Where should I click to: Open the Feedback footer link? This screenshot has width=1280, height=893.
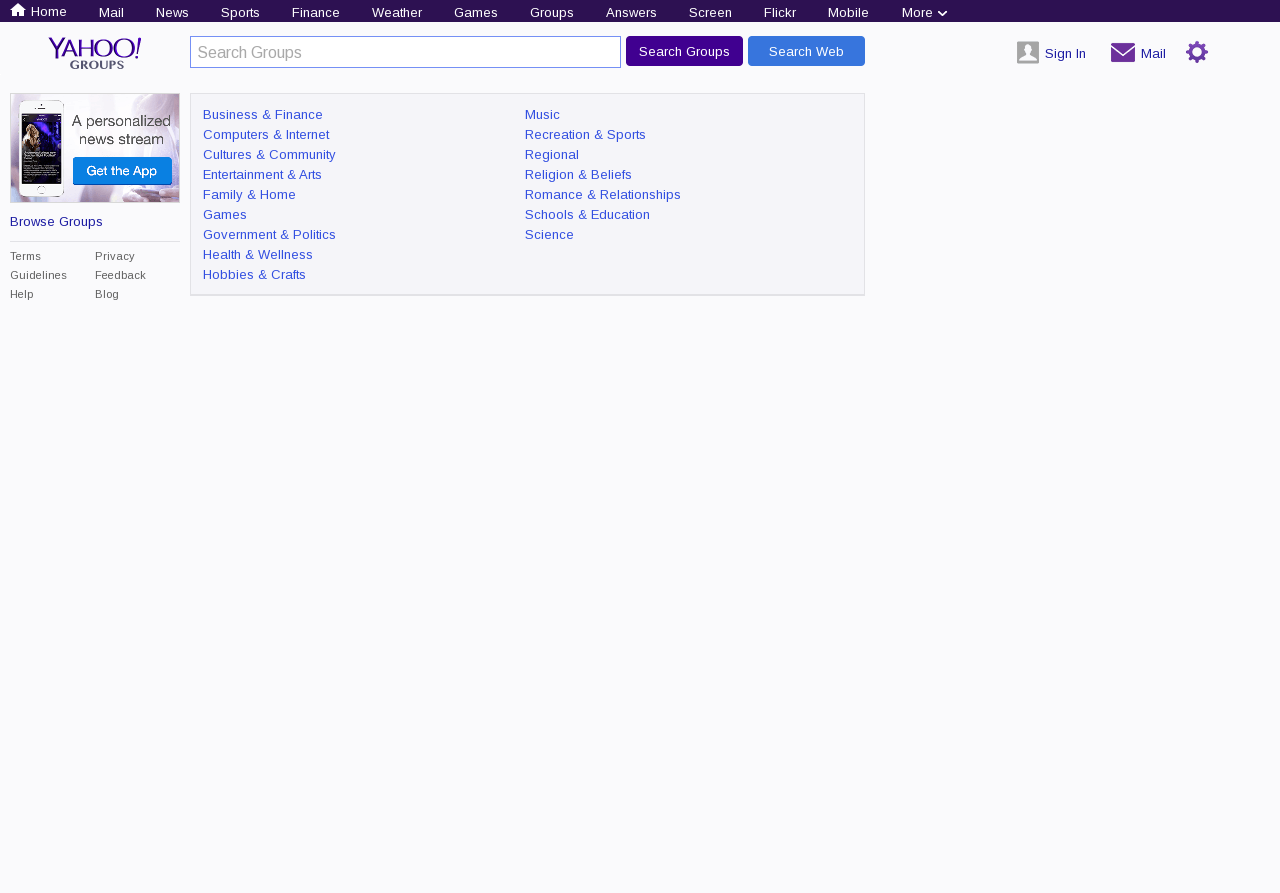tap(120, 275)
